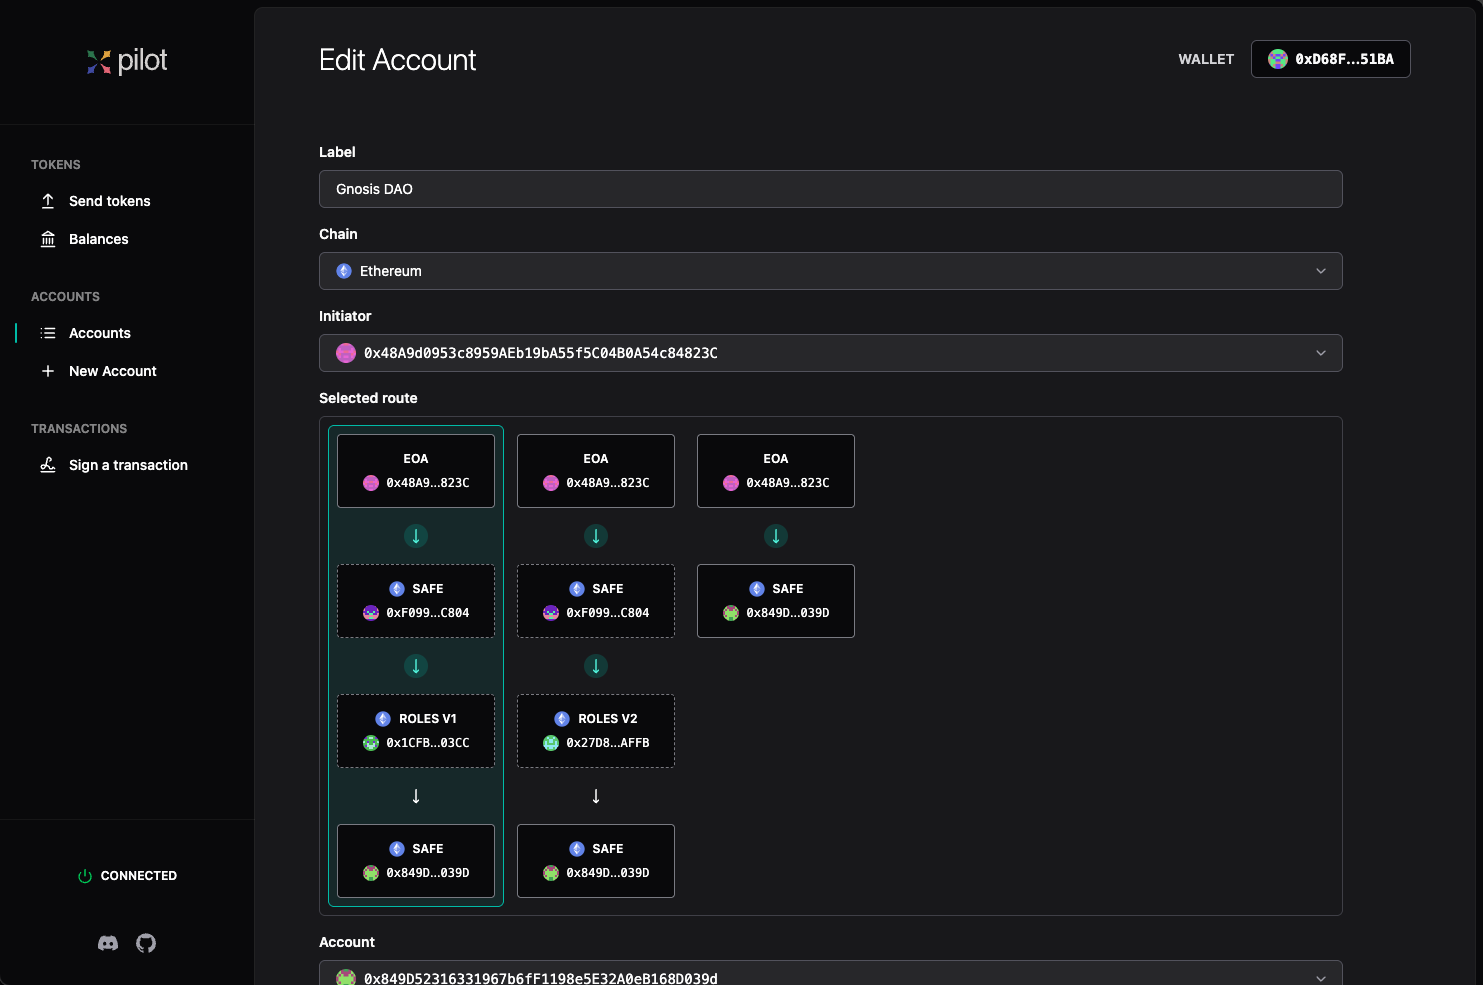The width and height of the screenshot is (1483, 985).
Task: Click the New Account plus icon
Action: coord(48,371)
